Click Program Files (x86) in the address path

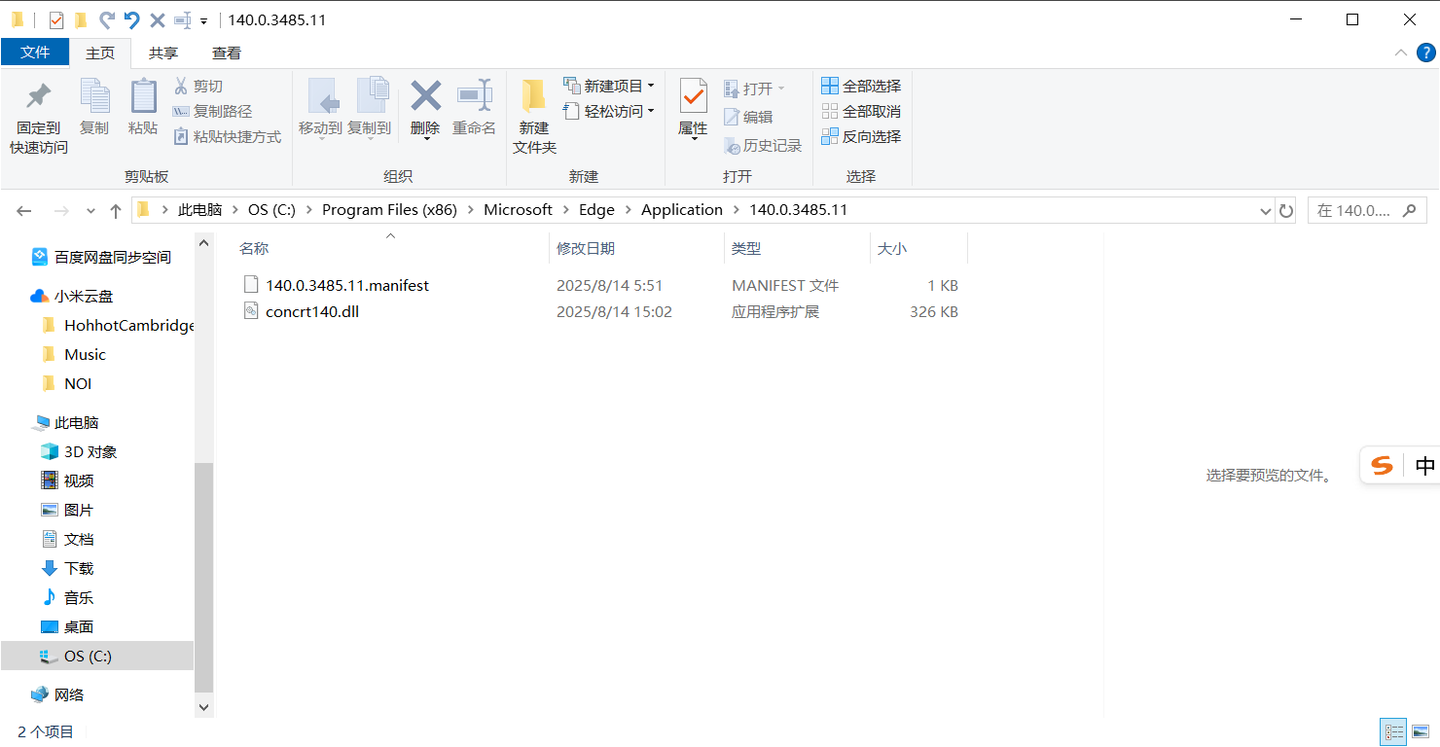coord(389,209)
